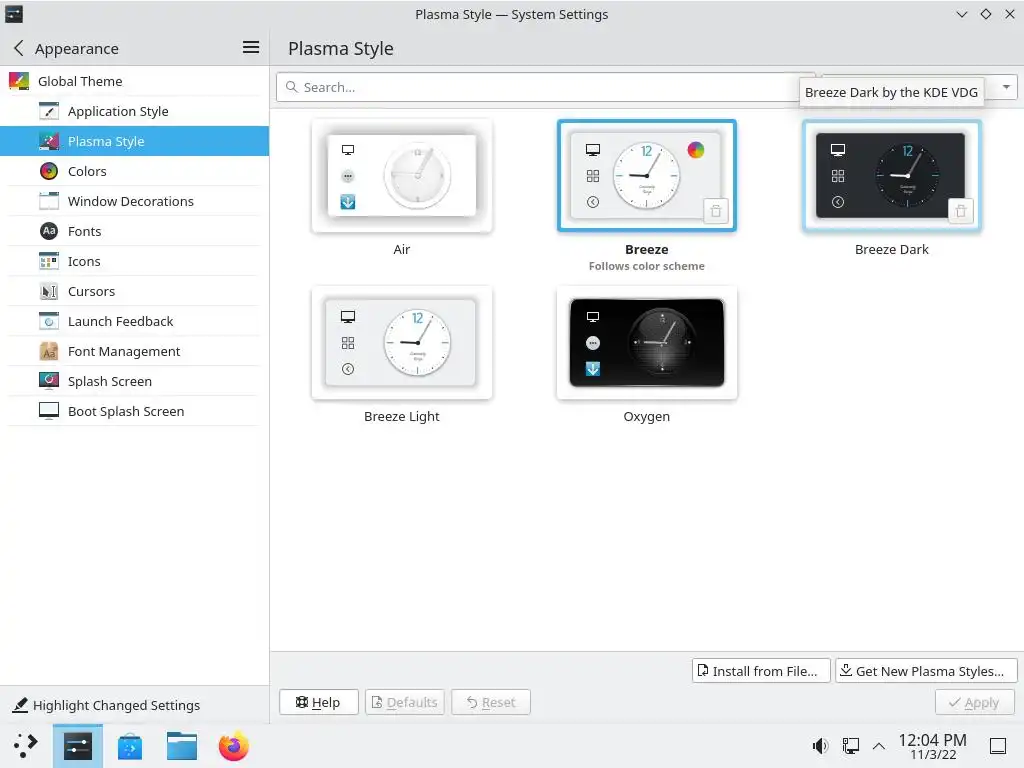This screenshot has width=1024, height=768.
Task: Click Get New Plasma Styles button
Action: (x=926, y=671)
